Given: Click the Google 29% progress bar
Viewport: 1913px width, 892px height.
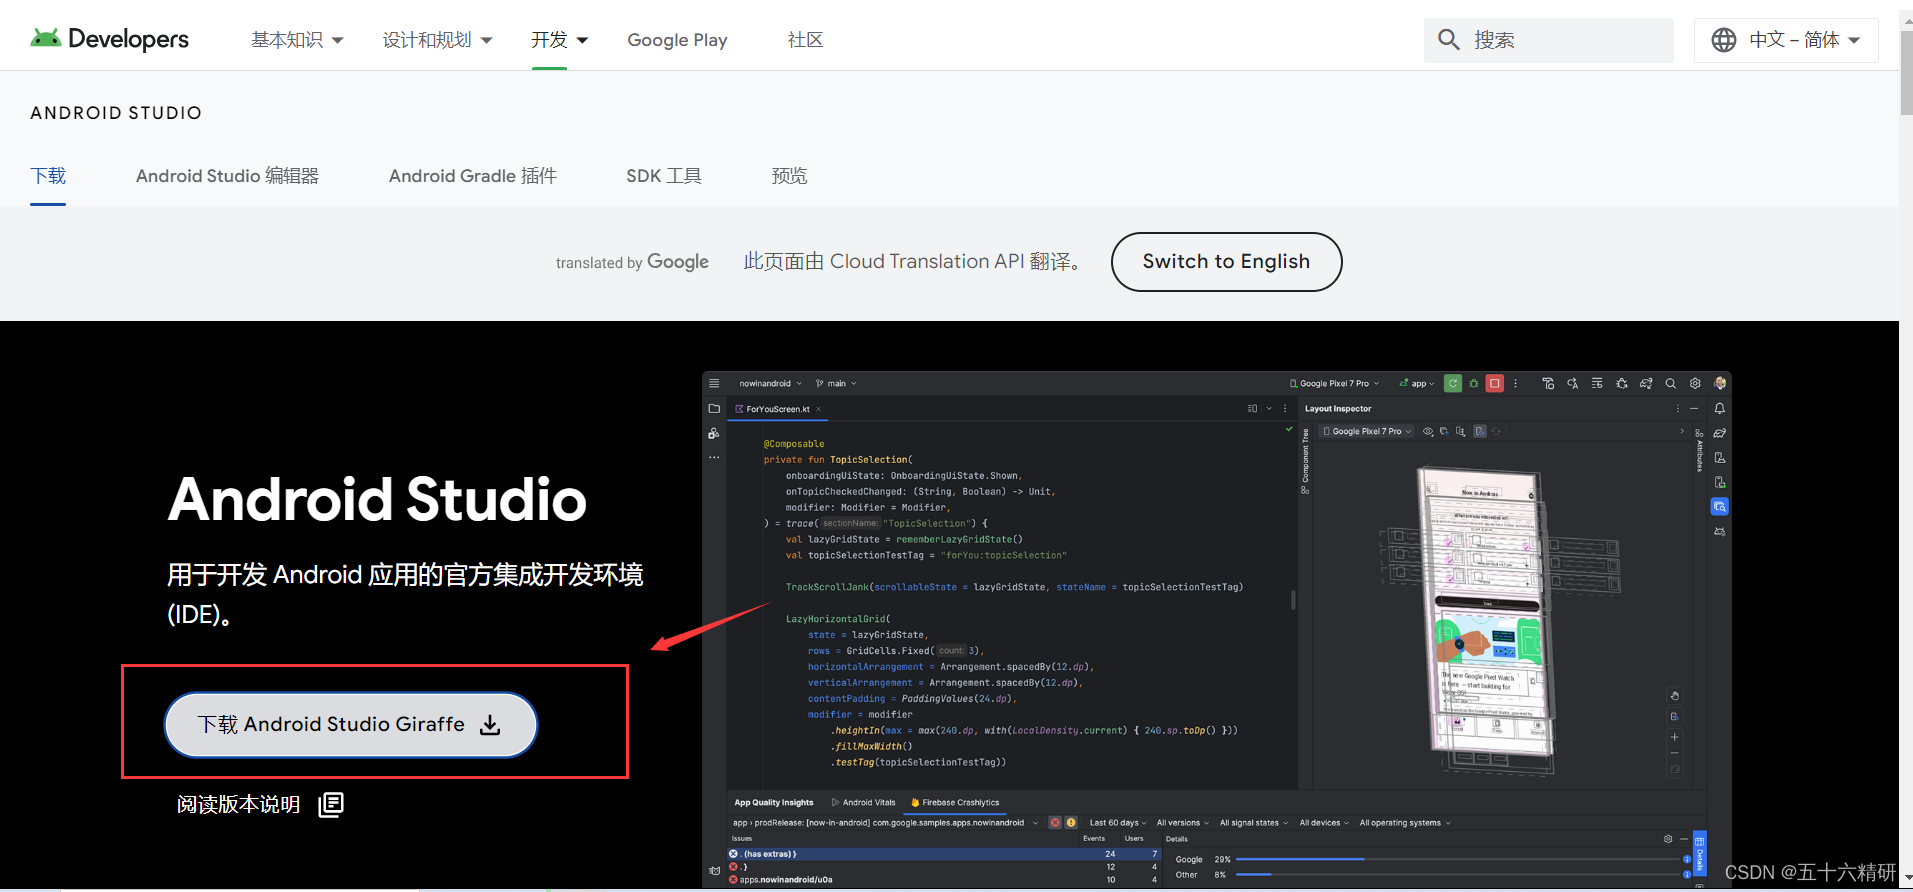Looking at the screenshot, I should pyautogui.click(x=1458, y=859).
